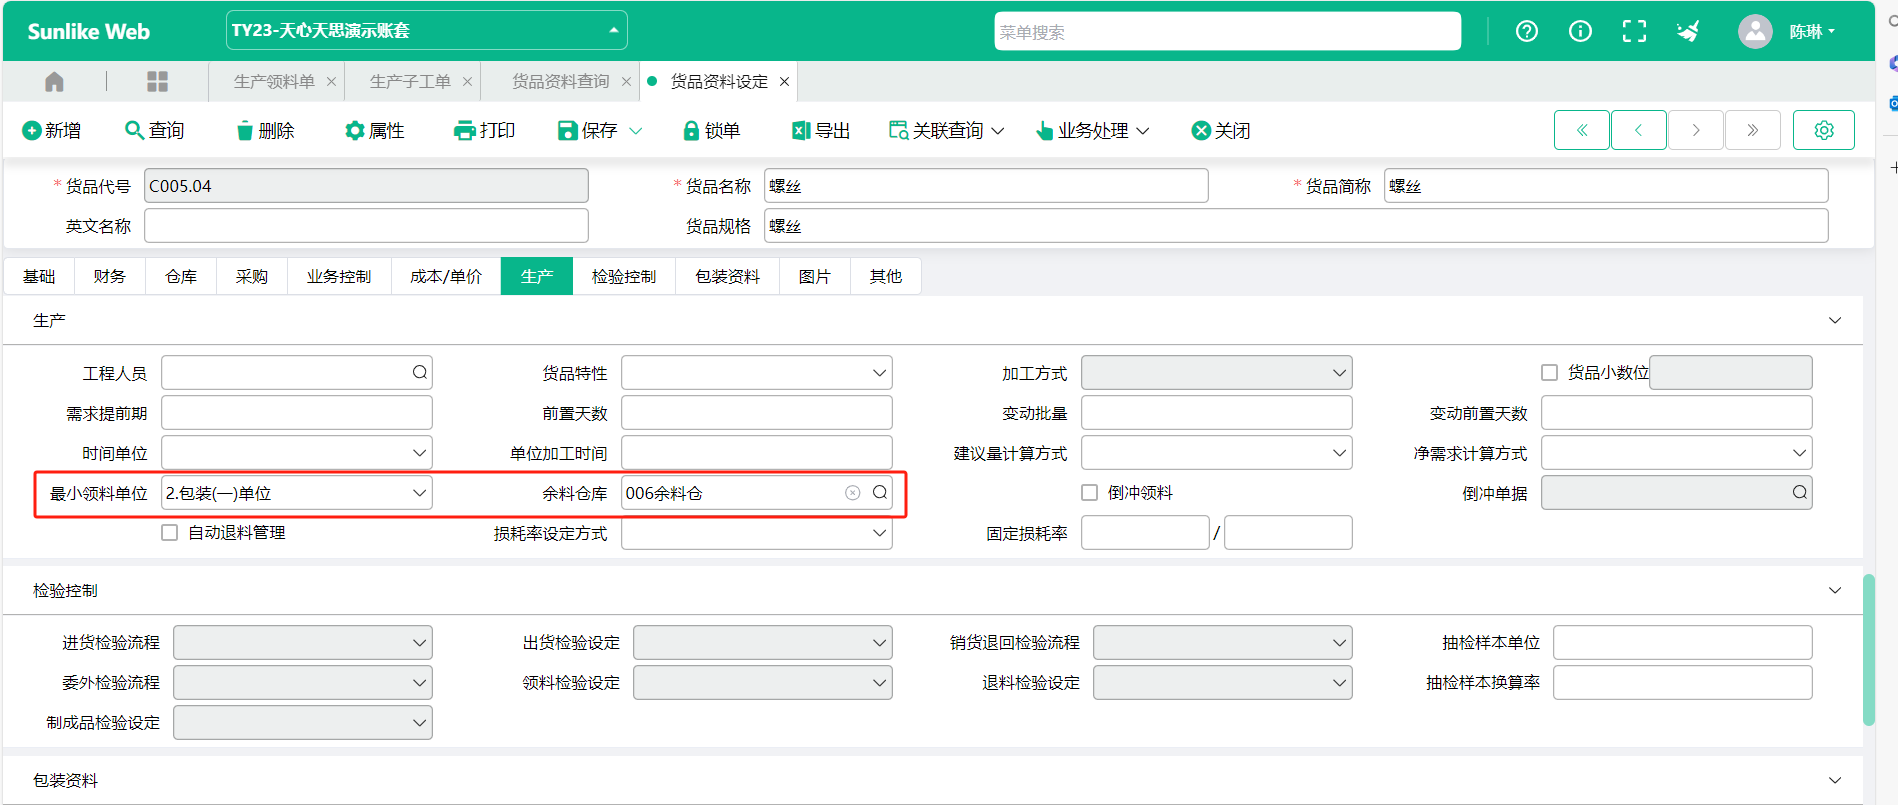This screenshot has height=805, width=1898.
Task: Open 最小领料单位 dropdown
Action: point(297,492)
